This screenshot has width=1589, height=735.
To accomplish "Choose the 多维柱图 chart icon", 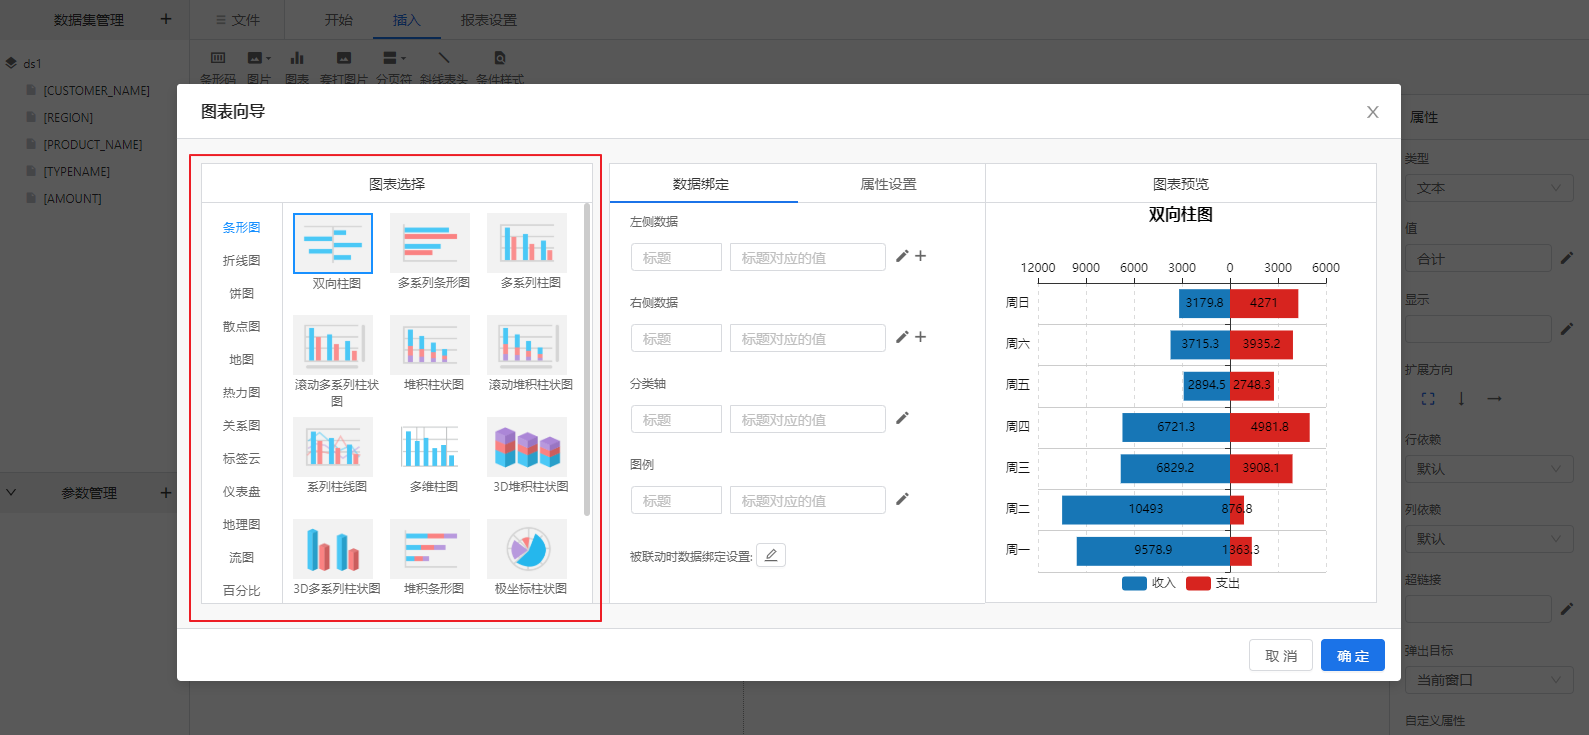I will point(430,447).
